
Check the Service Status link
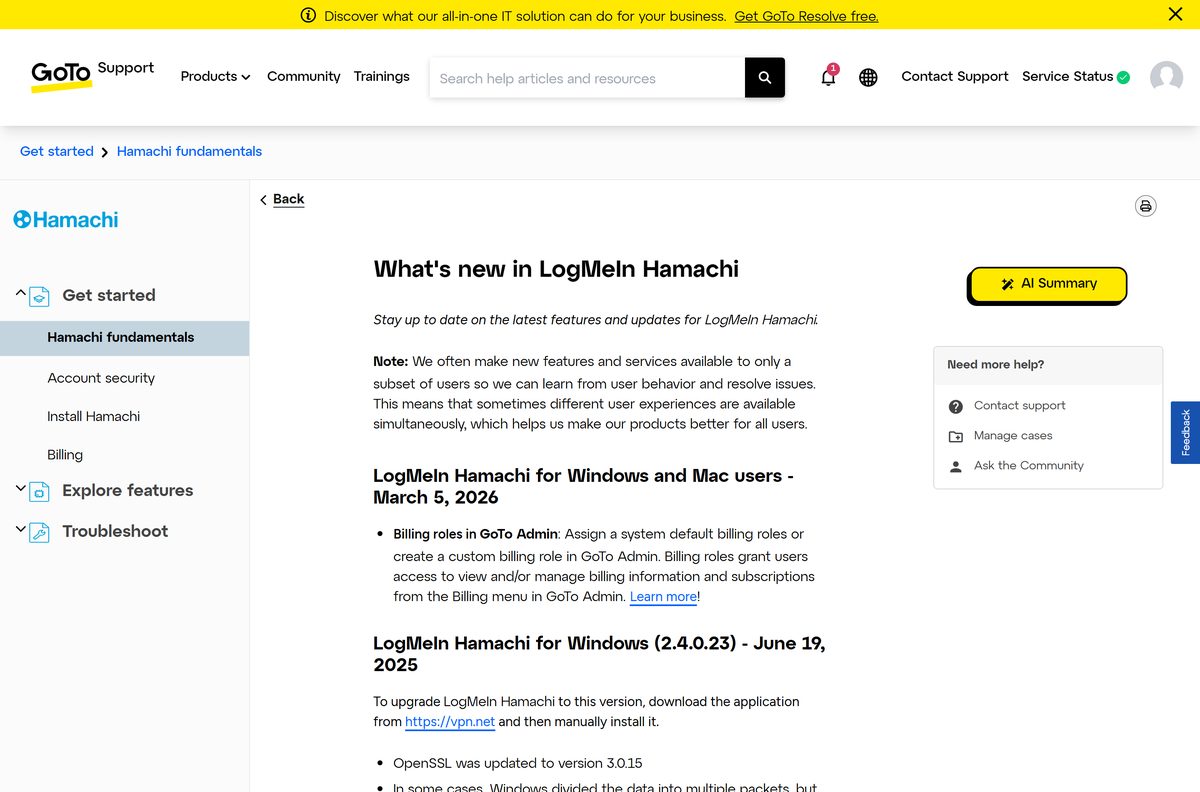1067,76
